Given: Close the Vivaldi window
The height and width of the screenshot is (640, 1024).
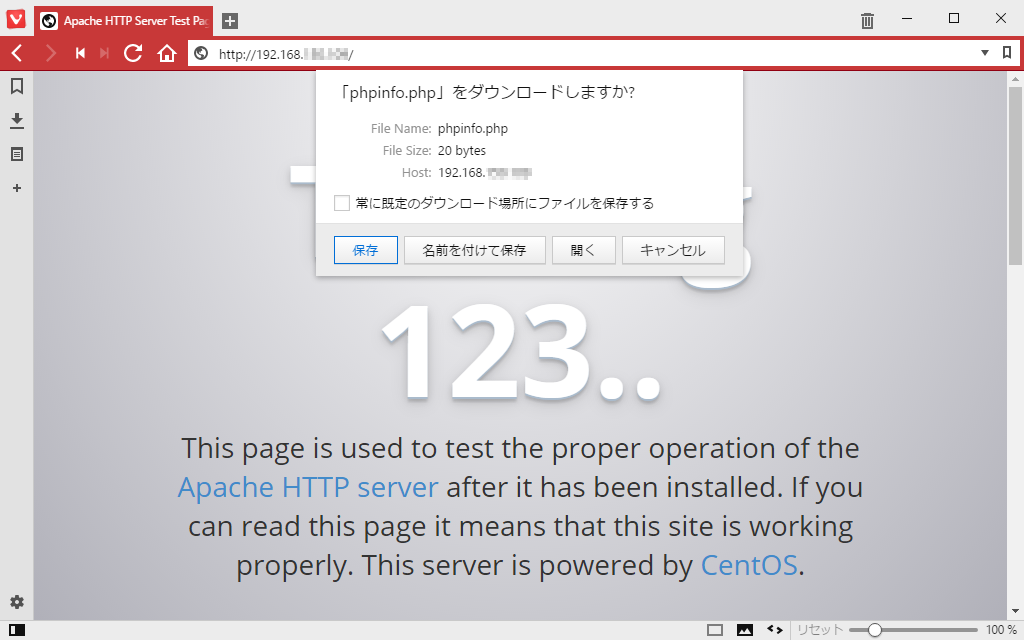Looking at the screenshot, I should point(1001,19).
